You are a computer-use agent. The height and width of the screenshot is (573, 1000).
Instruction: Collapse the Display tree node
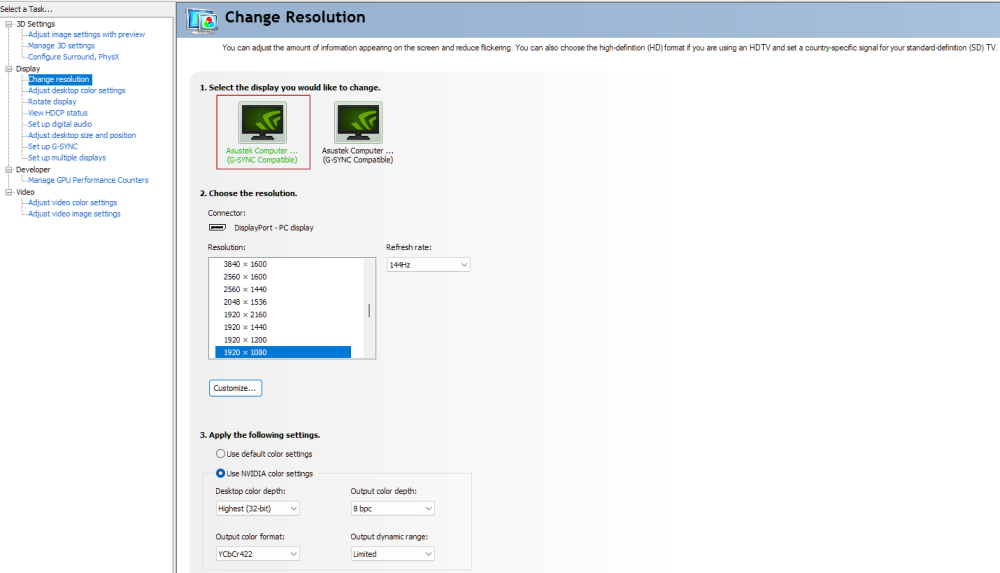8,69
